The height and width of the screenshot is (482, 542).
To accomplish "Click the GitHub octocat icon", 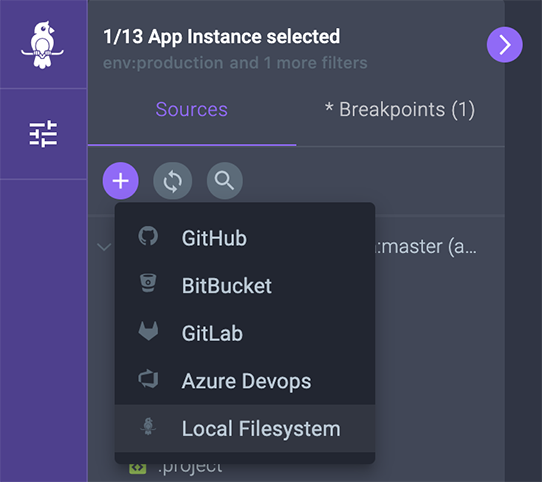I will (x=148, y=237).
